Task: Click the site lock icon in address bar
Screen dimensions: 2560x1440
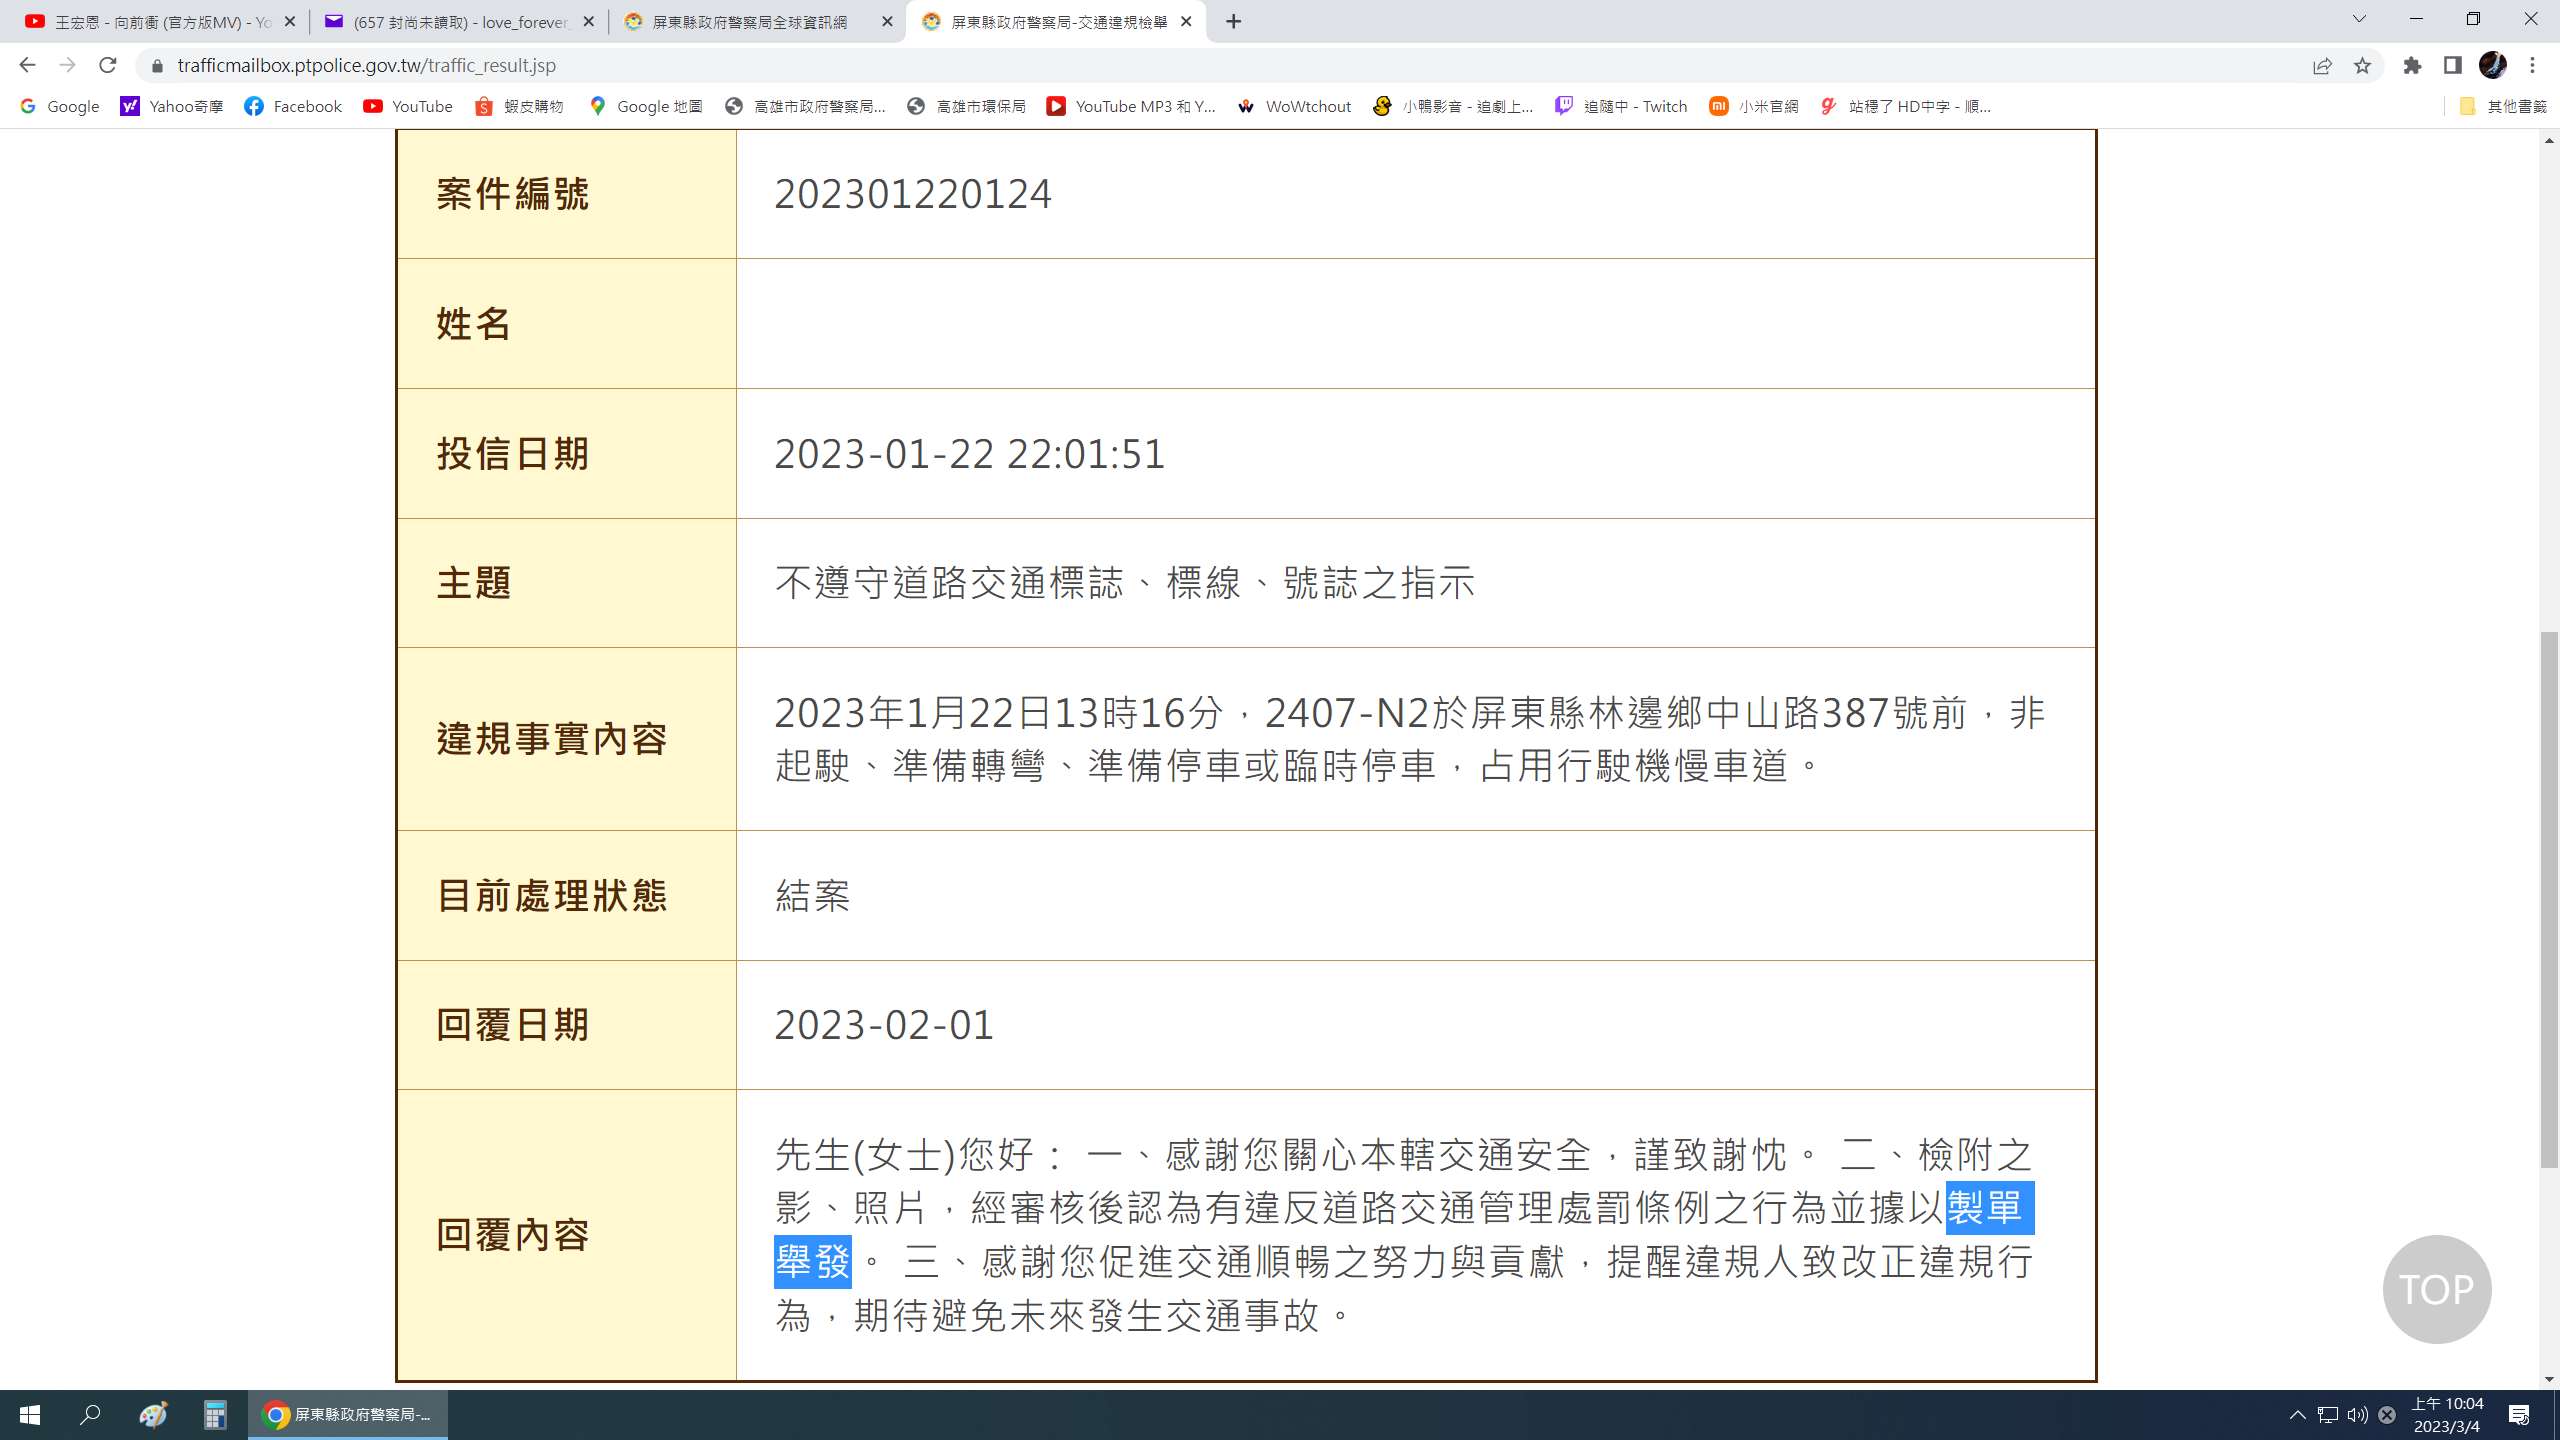Action: 157,65
